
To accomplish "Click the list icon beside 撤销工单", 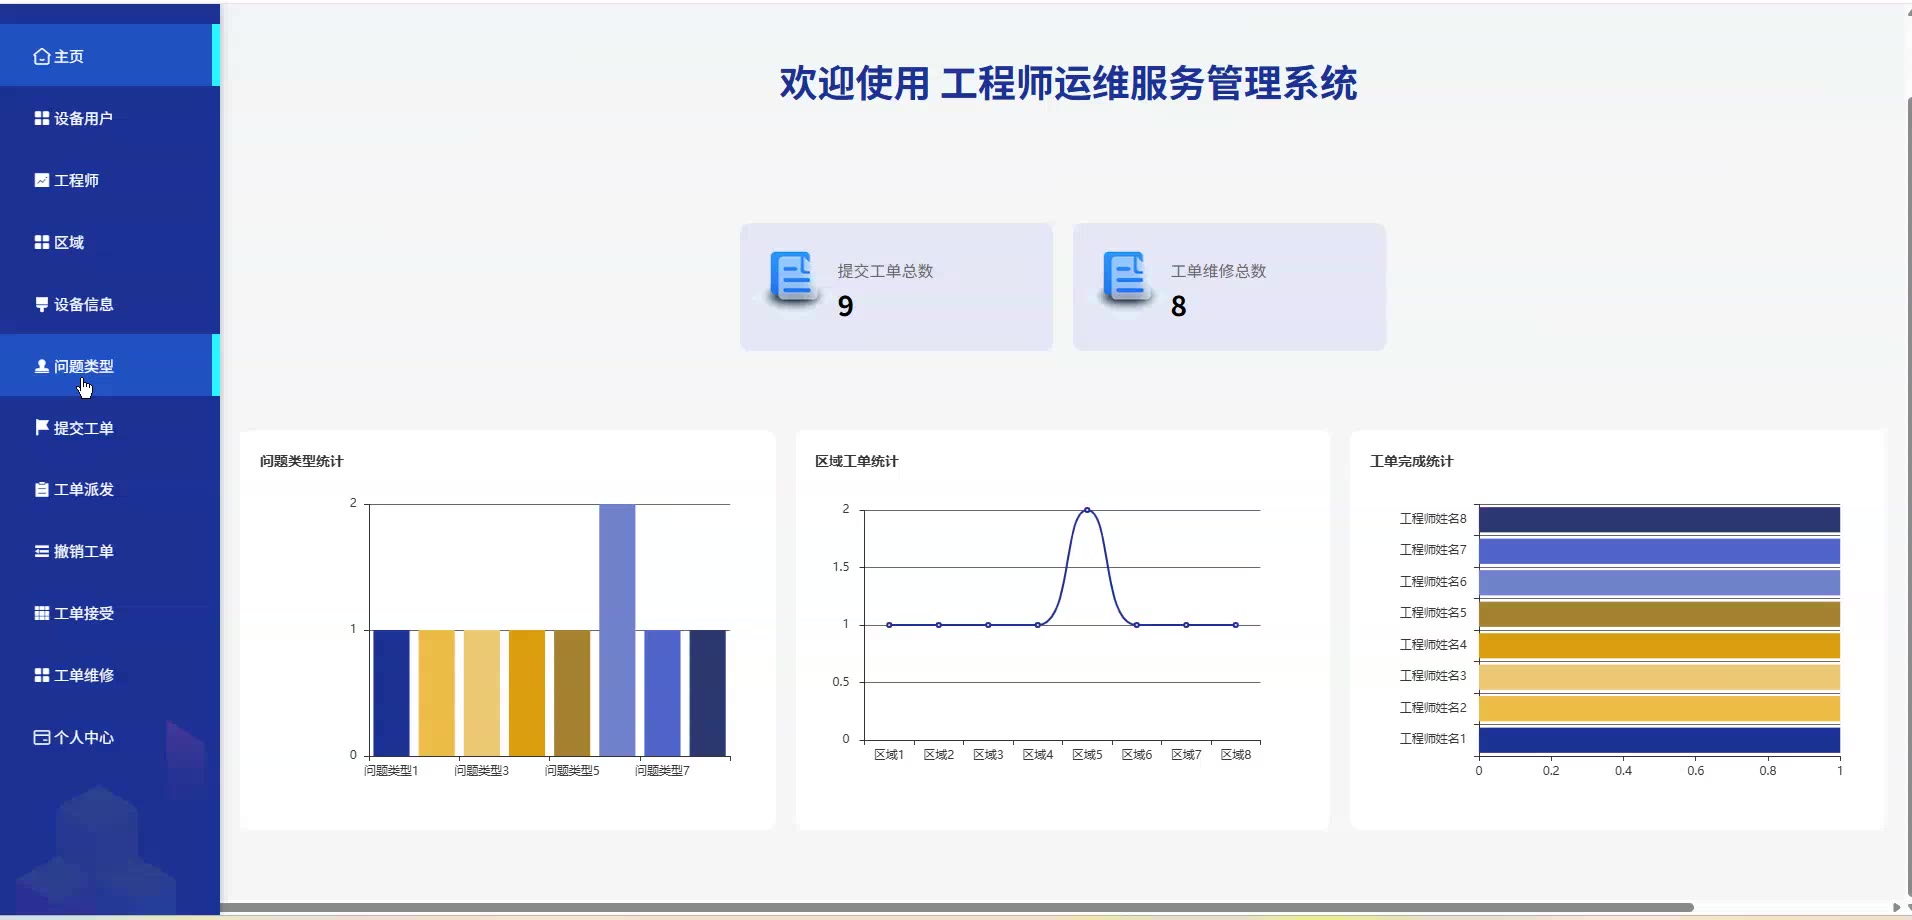I will (42, 551).
